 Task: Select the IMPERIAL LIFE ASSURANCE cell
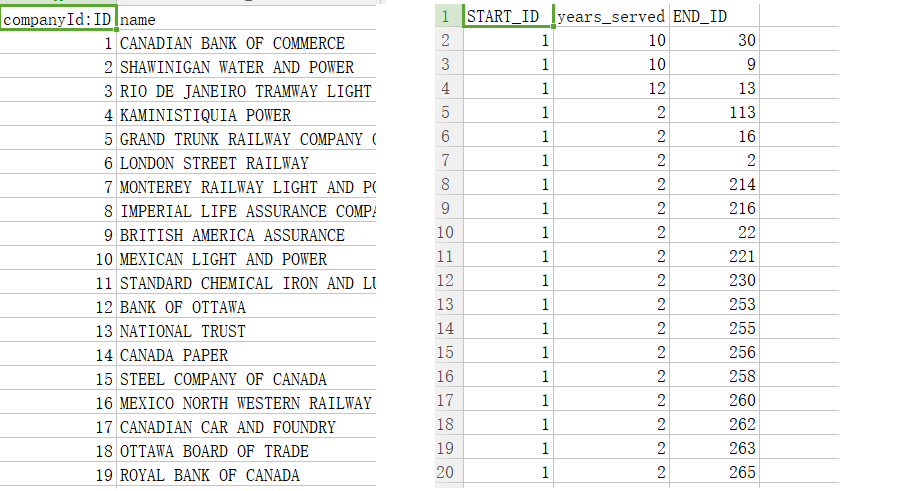point(247,211)
